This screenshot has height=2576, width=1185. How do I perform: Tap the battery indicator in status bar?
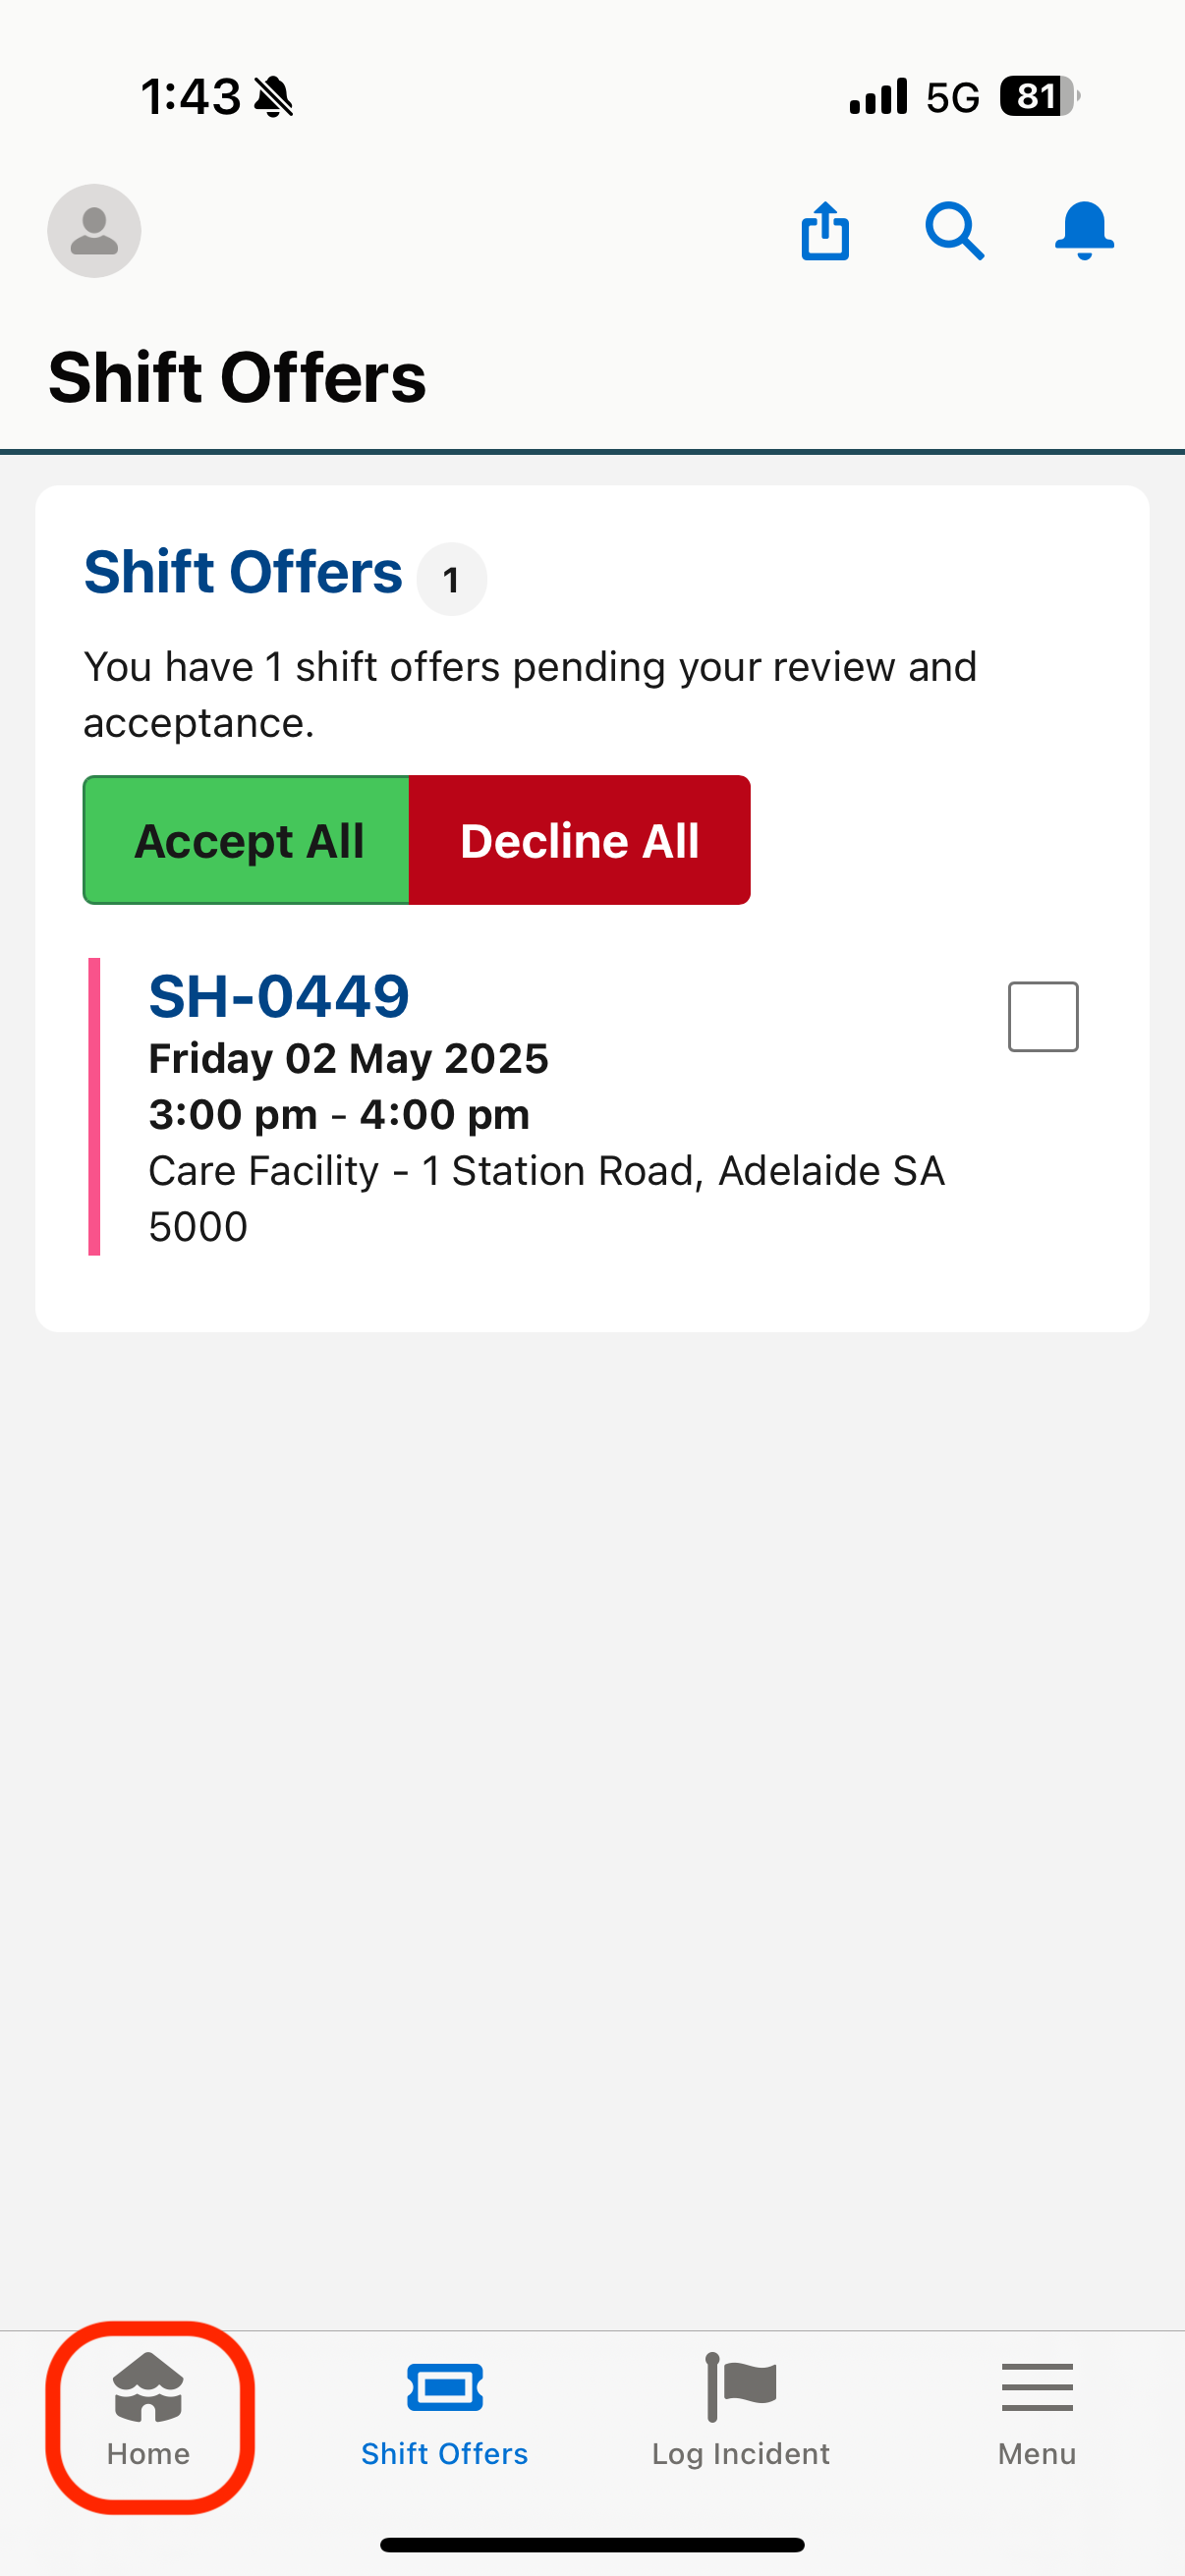1040,97
